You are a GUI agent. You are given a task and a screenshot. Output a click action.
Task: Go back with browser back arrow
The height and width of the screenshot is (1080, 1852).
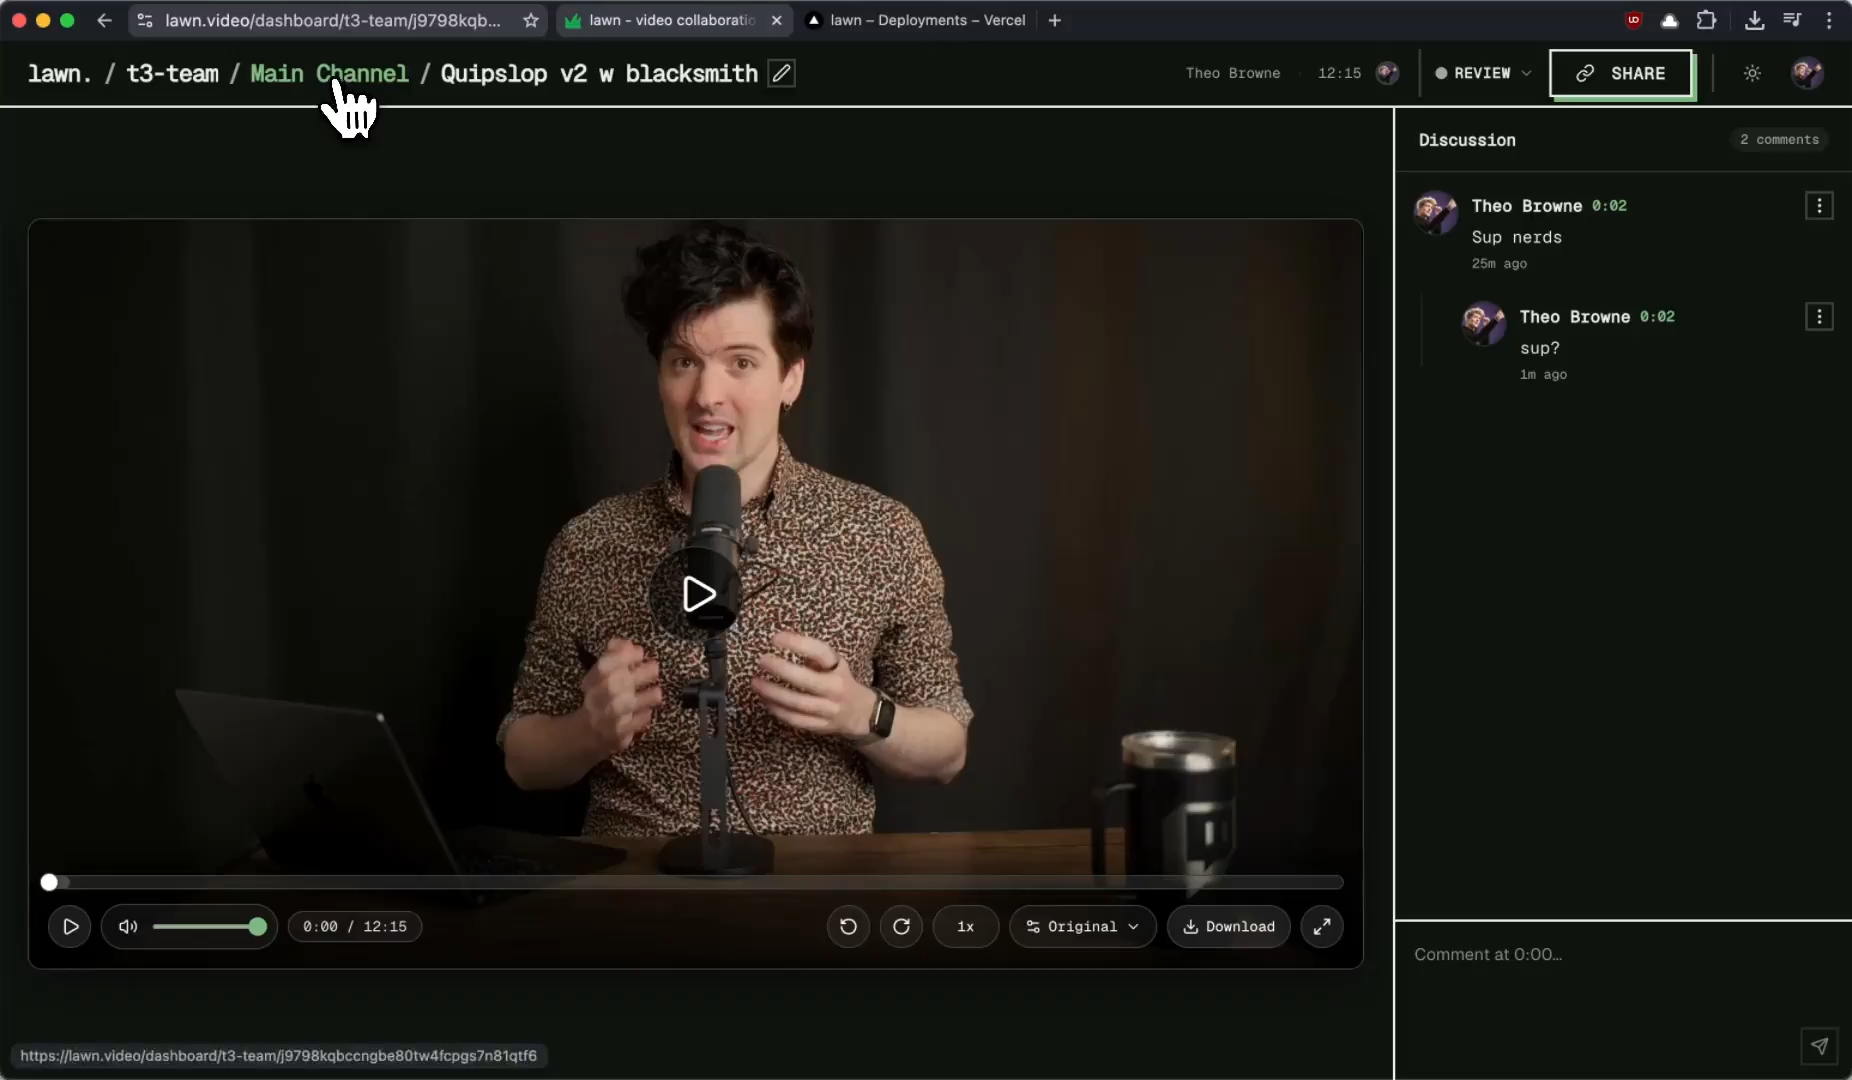coord(104,20)
